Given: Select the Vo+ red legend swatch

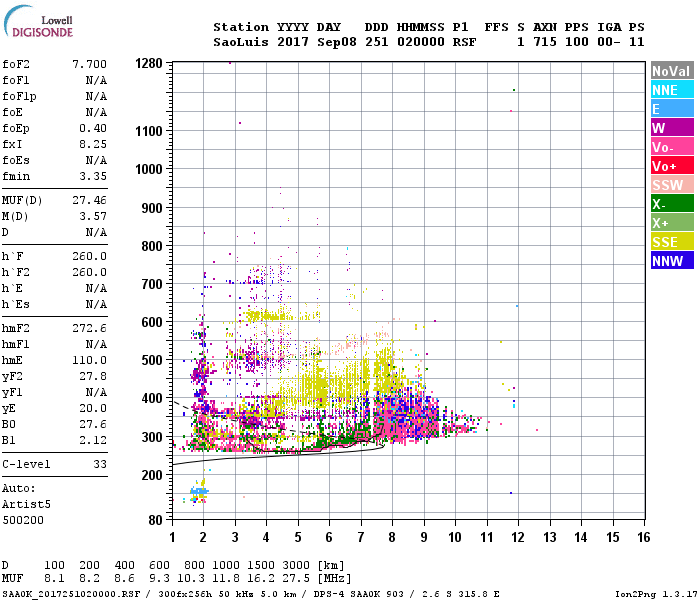Looking at the screenshot, I should click(x=672, y=166).
